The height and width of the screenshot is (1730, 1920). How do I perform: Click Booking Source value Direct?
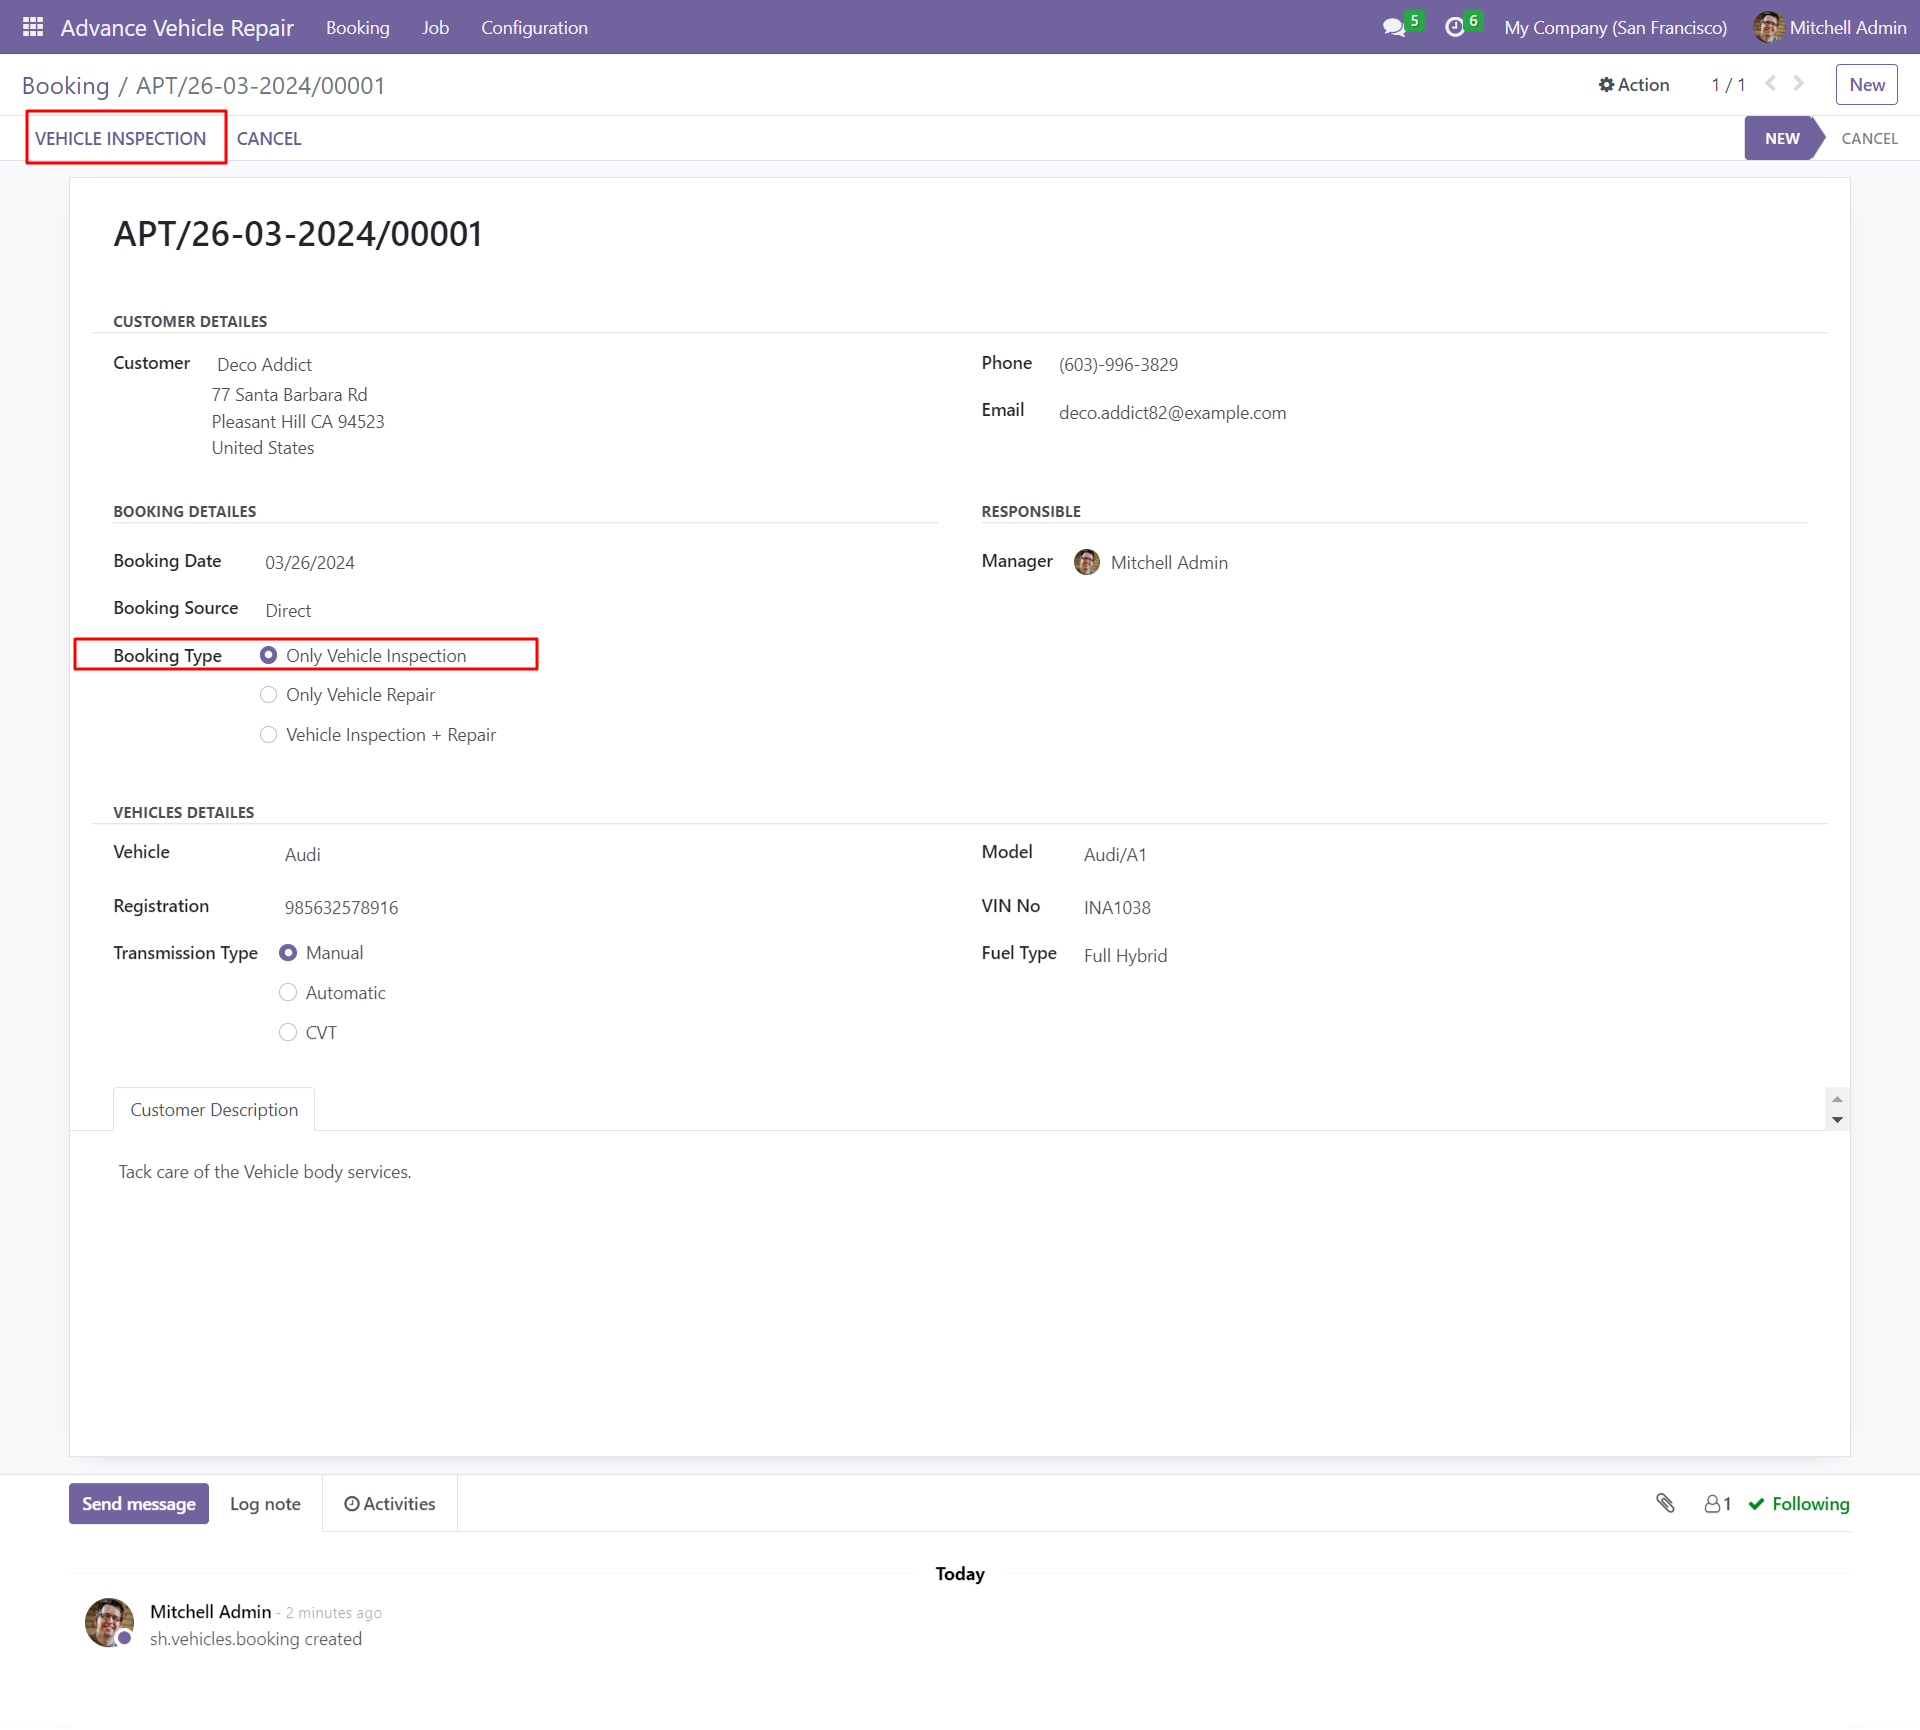(x=288, y=610)
